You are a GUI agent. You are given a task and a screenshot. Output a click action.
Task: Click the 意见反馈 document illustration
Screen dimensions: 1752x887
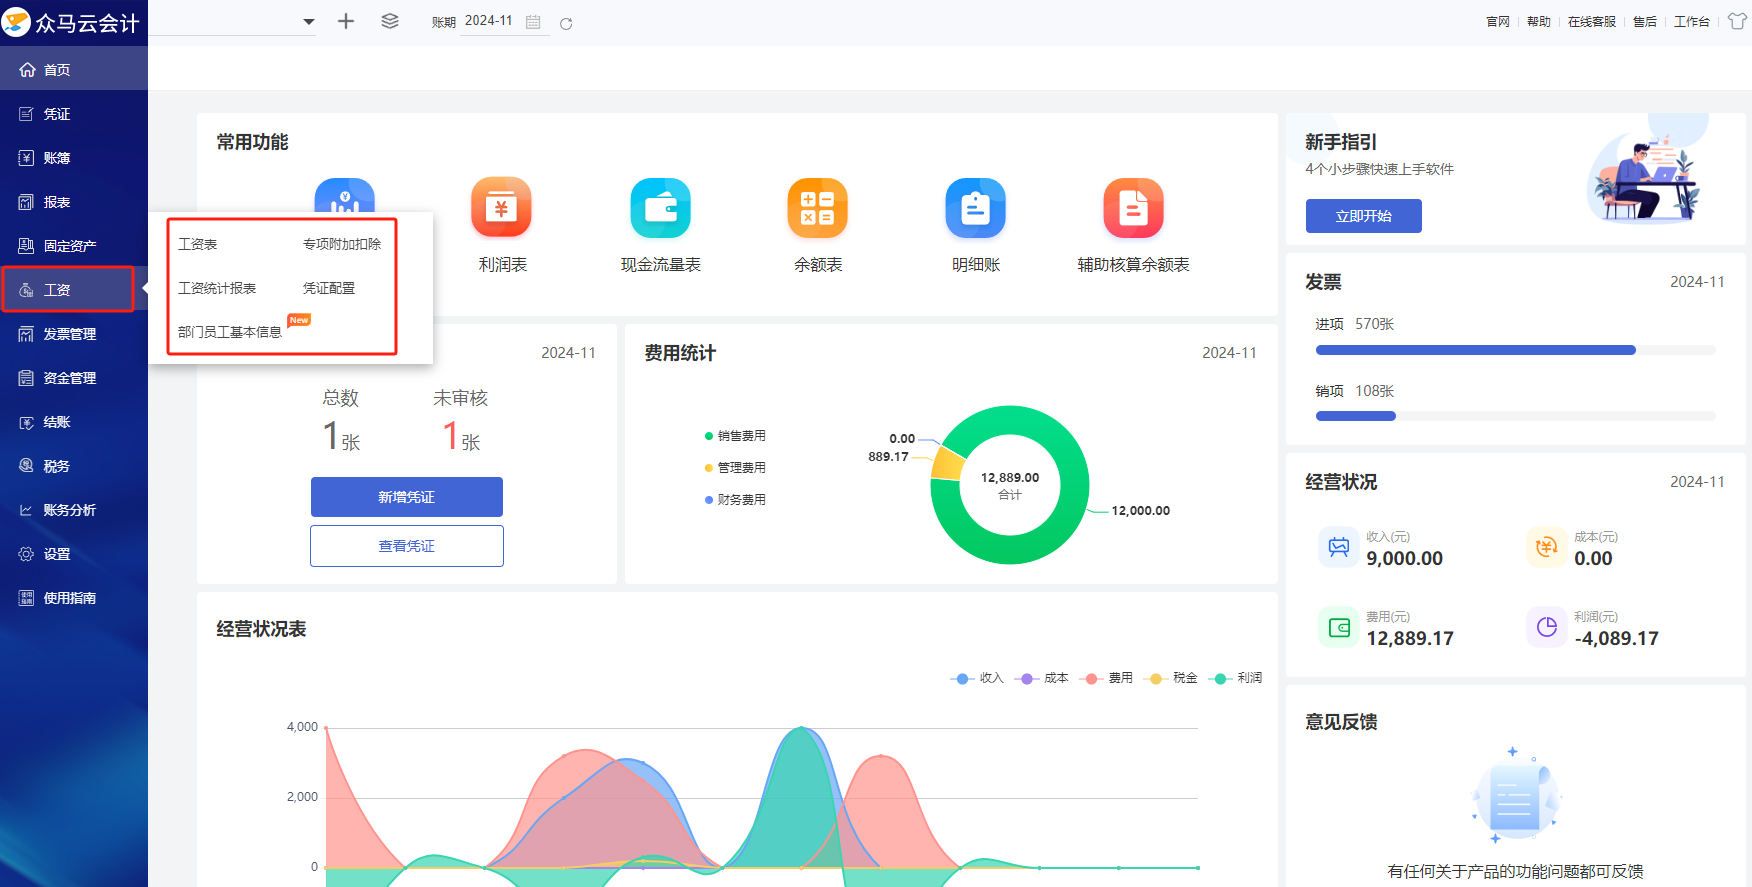pos(1515,797)
